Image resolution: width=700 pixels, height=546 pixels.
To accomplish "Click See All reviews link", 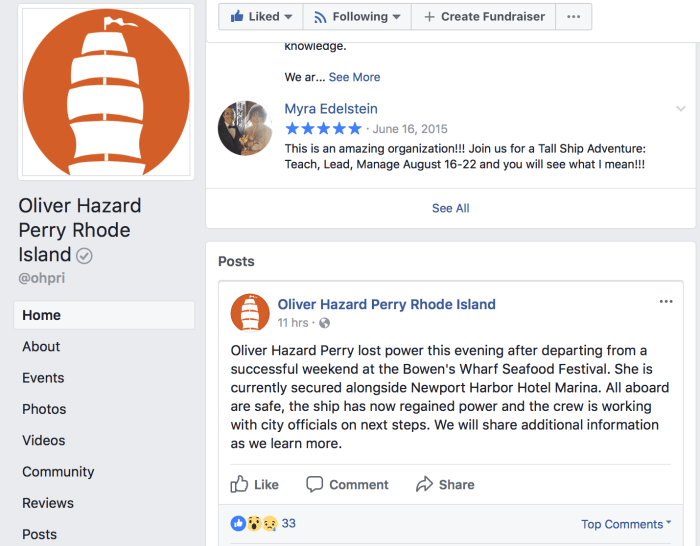I will point(450,208).
